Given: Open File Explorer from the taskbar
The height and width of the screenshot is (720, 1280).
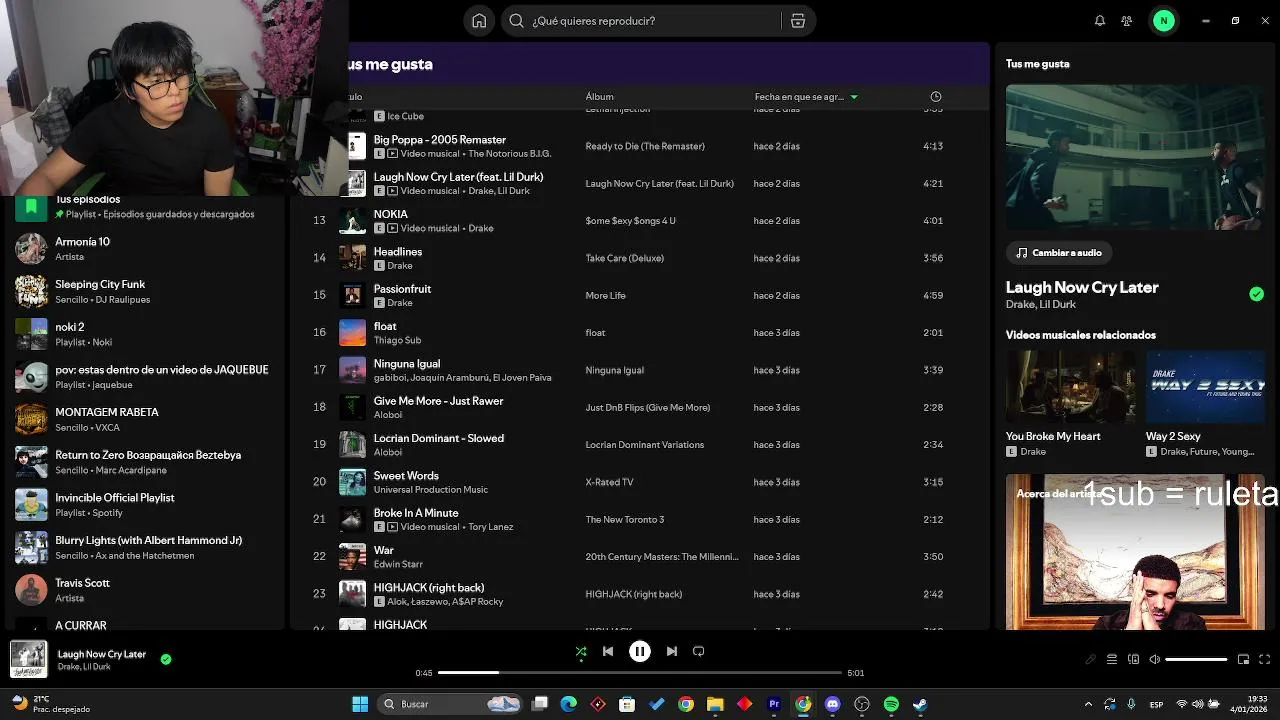Looking at the screenshot, I should click(x=715, y=704).
